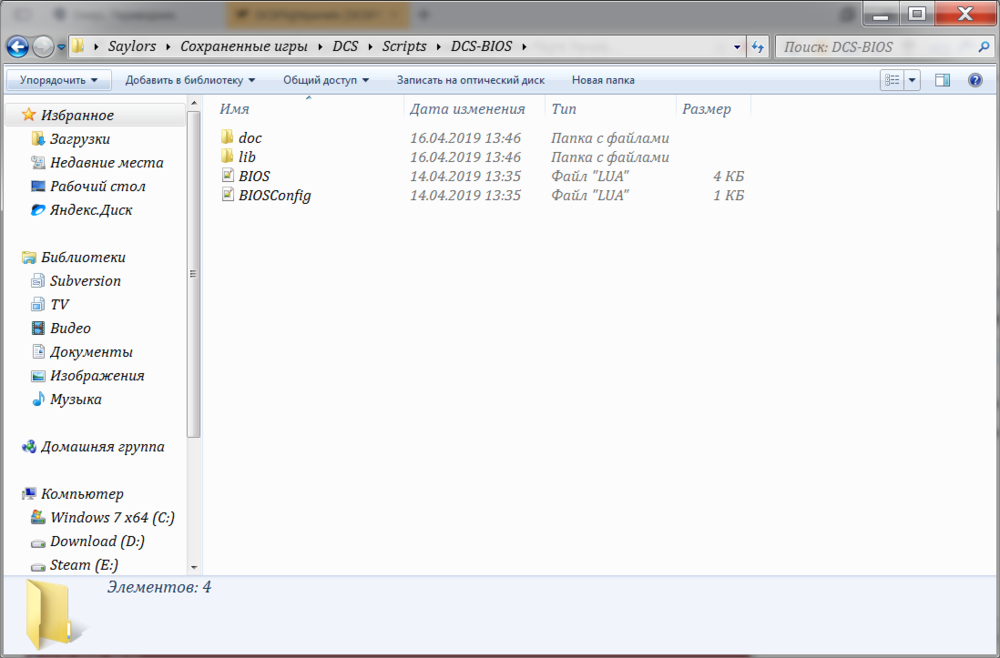Open the Документы library
This screenshot has width=1000, height=658.
[x=91, y=351]
